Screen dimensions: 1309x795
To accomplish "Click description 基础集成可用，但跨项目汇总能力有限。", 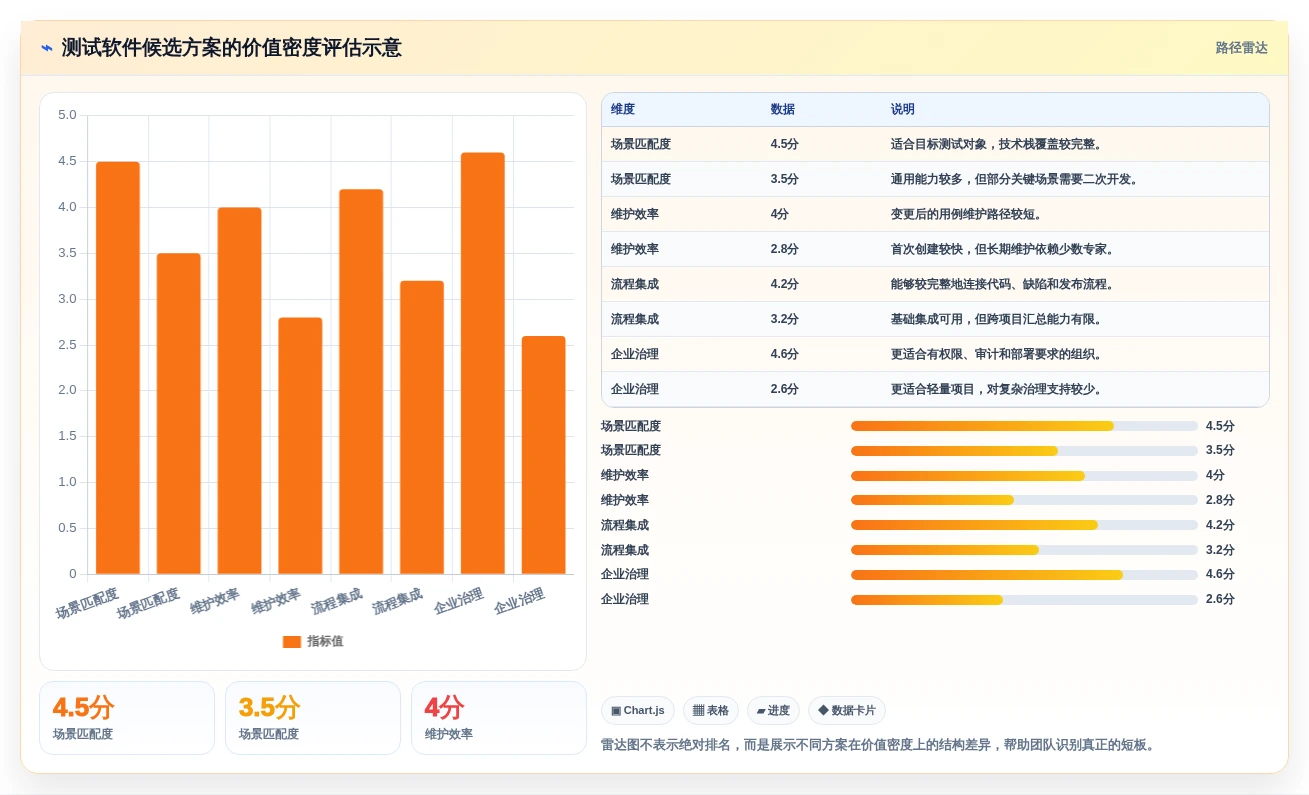I will coord(999,319).
